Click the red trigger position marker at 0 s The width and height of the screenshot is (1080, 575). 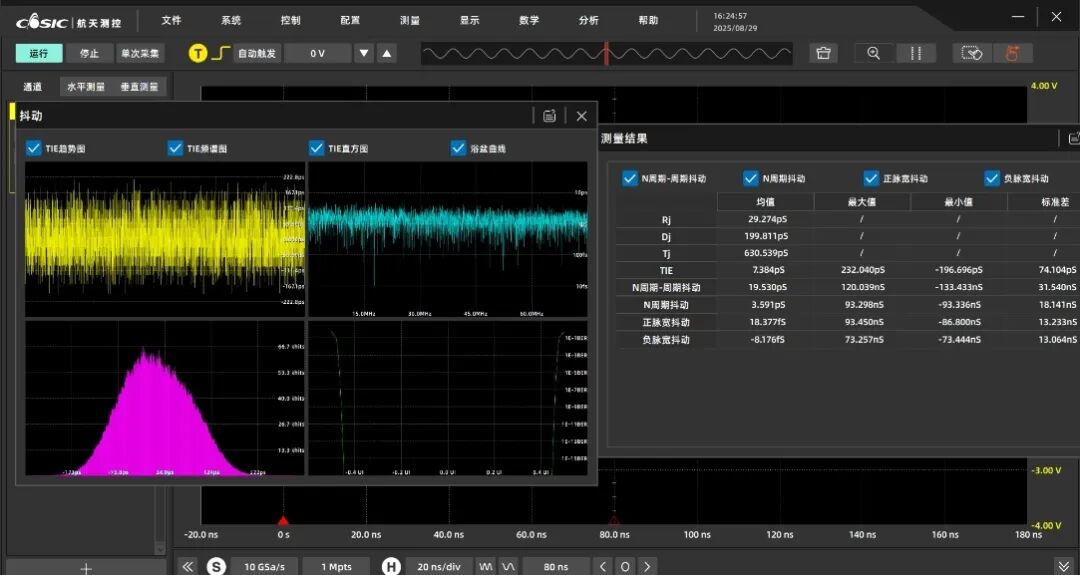(283, 521)
